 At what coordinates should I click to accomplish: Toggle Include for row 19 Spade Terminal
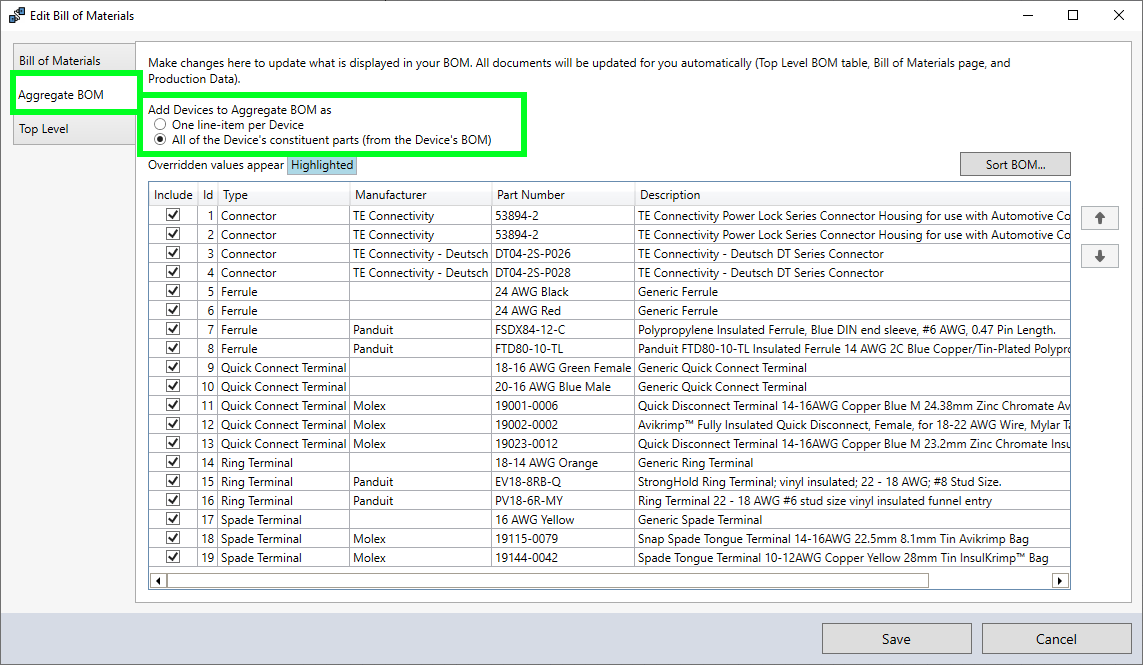[x=173, y=556]
